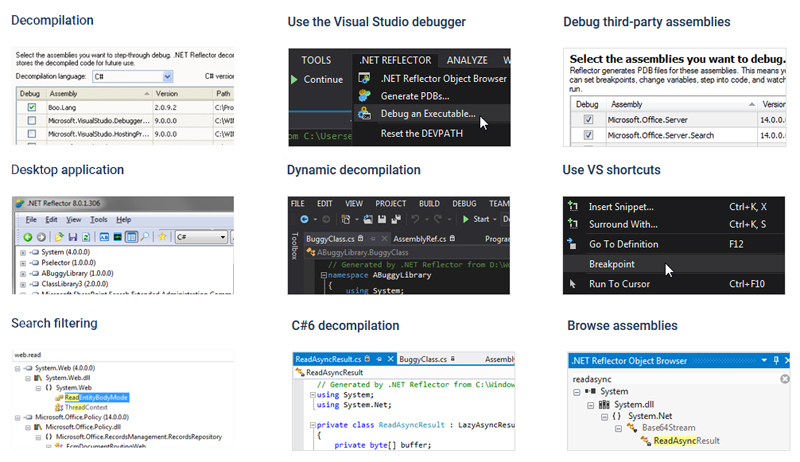Click the save-all icon in Dynamic decompilation toolbar

pos(396,219)
